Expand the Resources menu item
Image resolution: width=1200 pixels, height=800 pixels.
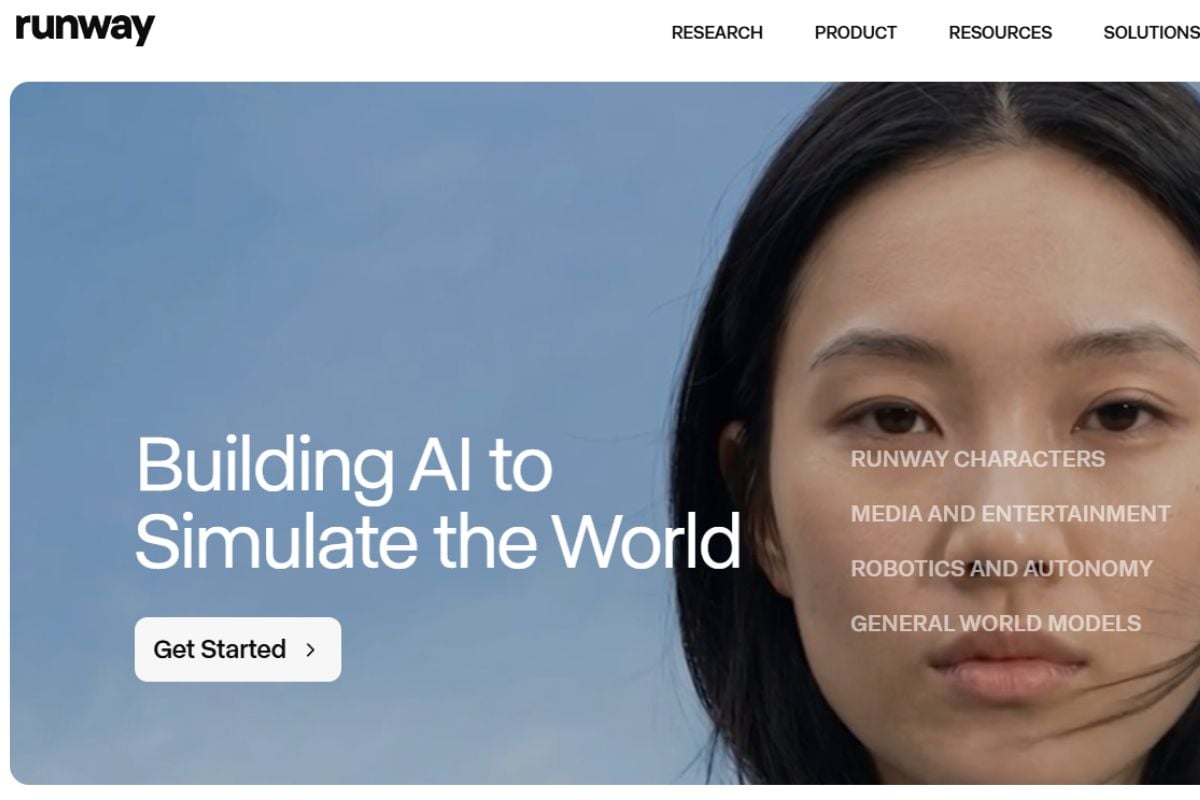pyautogui.click(x=1000, y=32)
